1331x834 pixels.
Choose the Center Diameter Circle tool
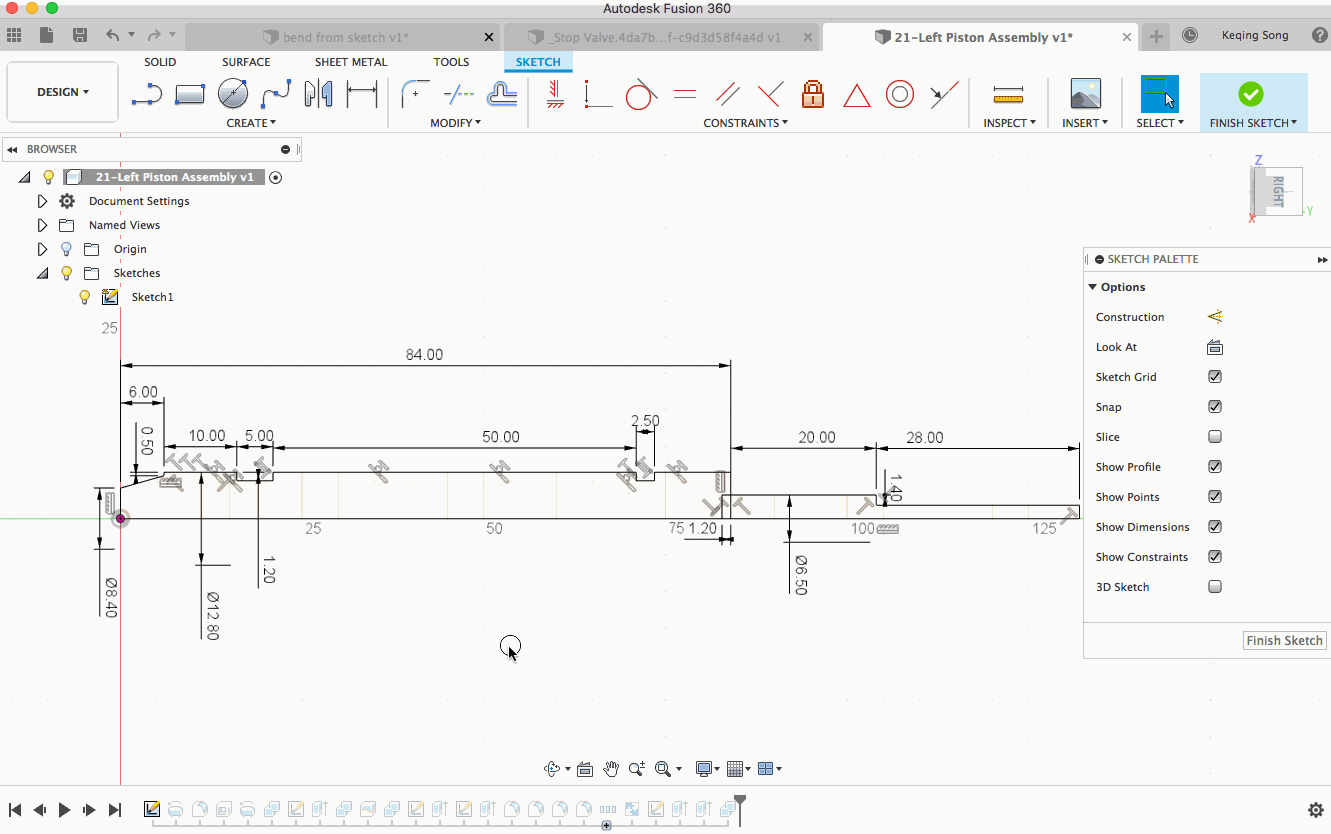(233, 95)
